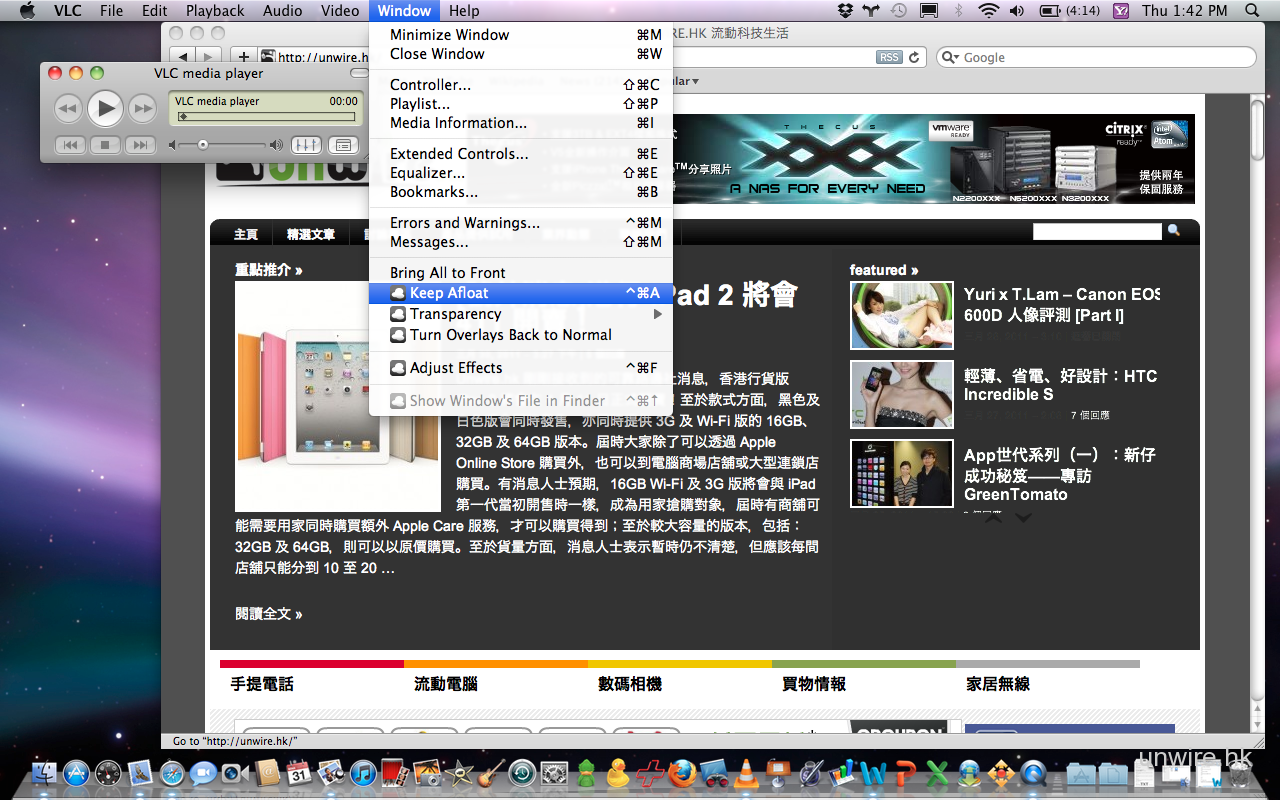This screenshot has width=1280, height=800.
Task: Click the rewind button in VLC
Action: coord(67,108)
